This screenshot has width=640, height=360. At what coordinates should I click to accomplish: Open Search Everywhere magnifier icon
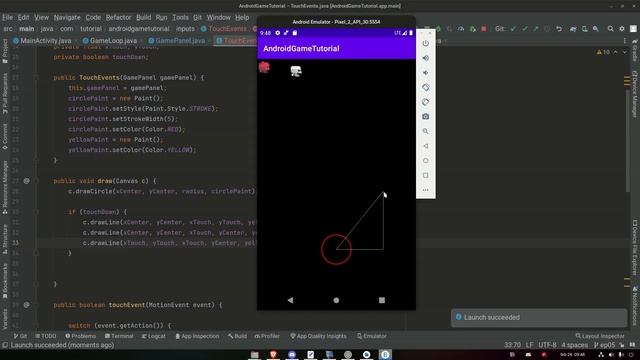pyautogui.click(x=610, y=29)
